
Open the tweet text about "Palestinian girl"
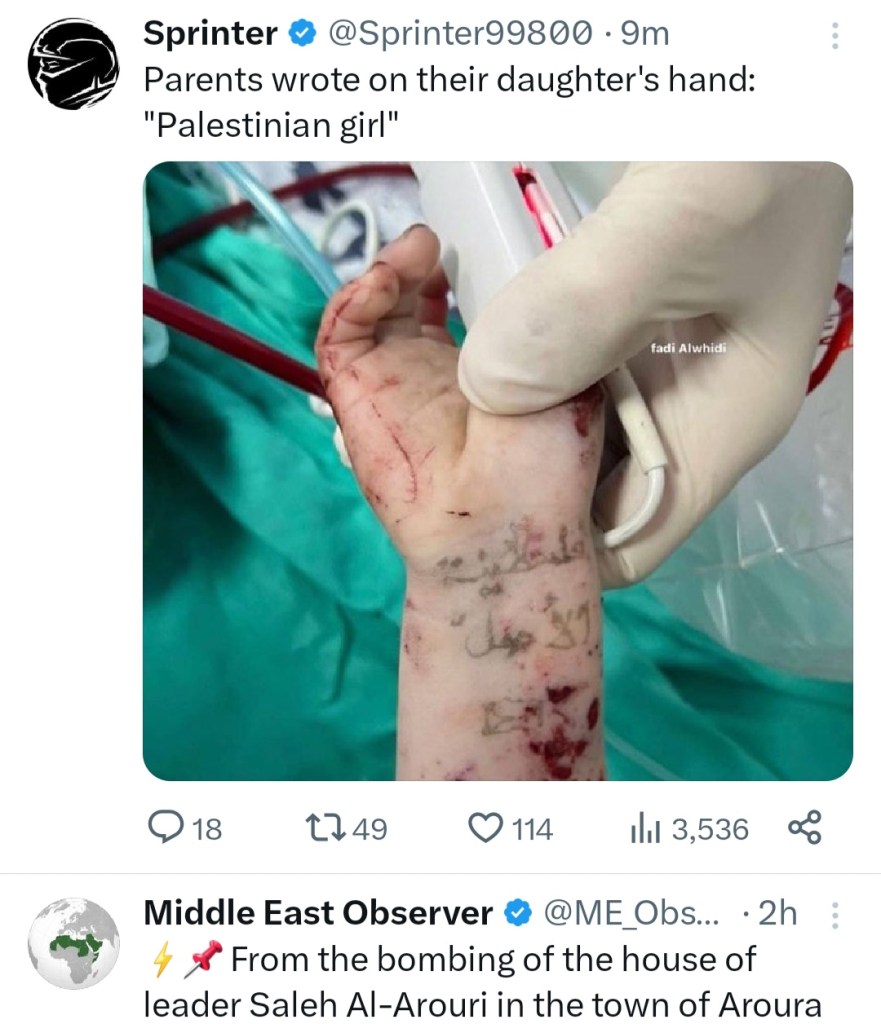pyautogui.click(x=450, y=103)
